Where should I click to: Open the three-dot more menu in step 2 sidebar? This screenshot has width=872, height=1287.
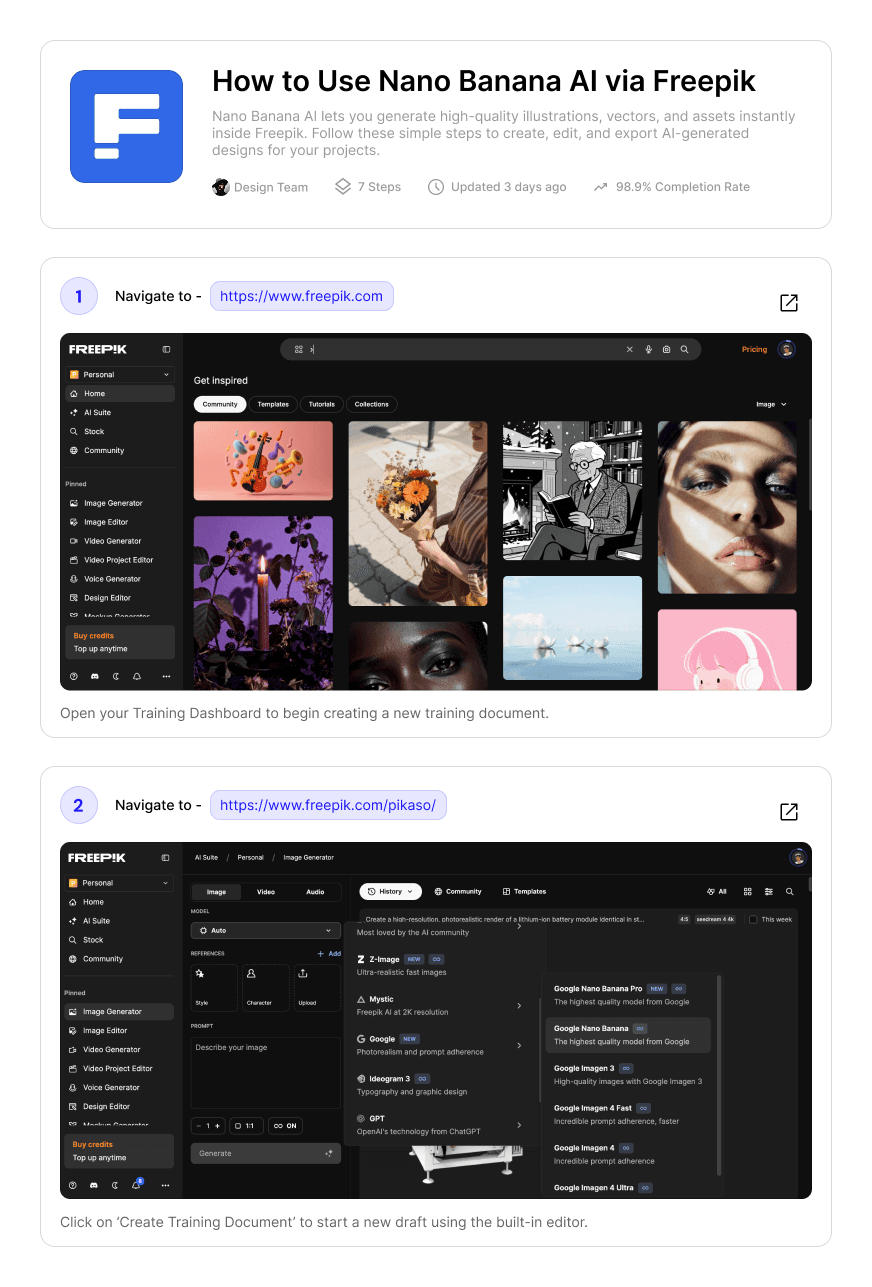[x=165, y=1185]
